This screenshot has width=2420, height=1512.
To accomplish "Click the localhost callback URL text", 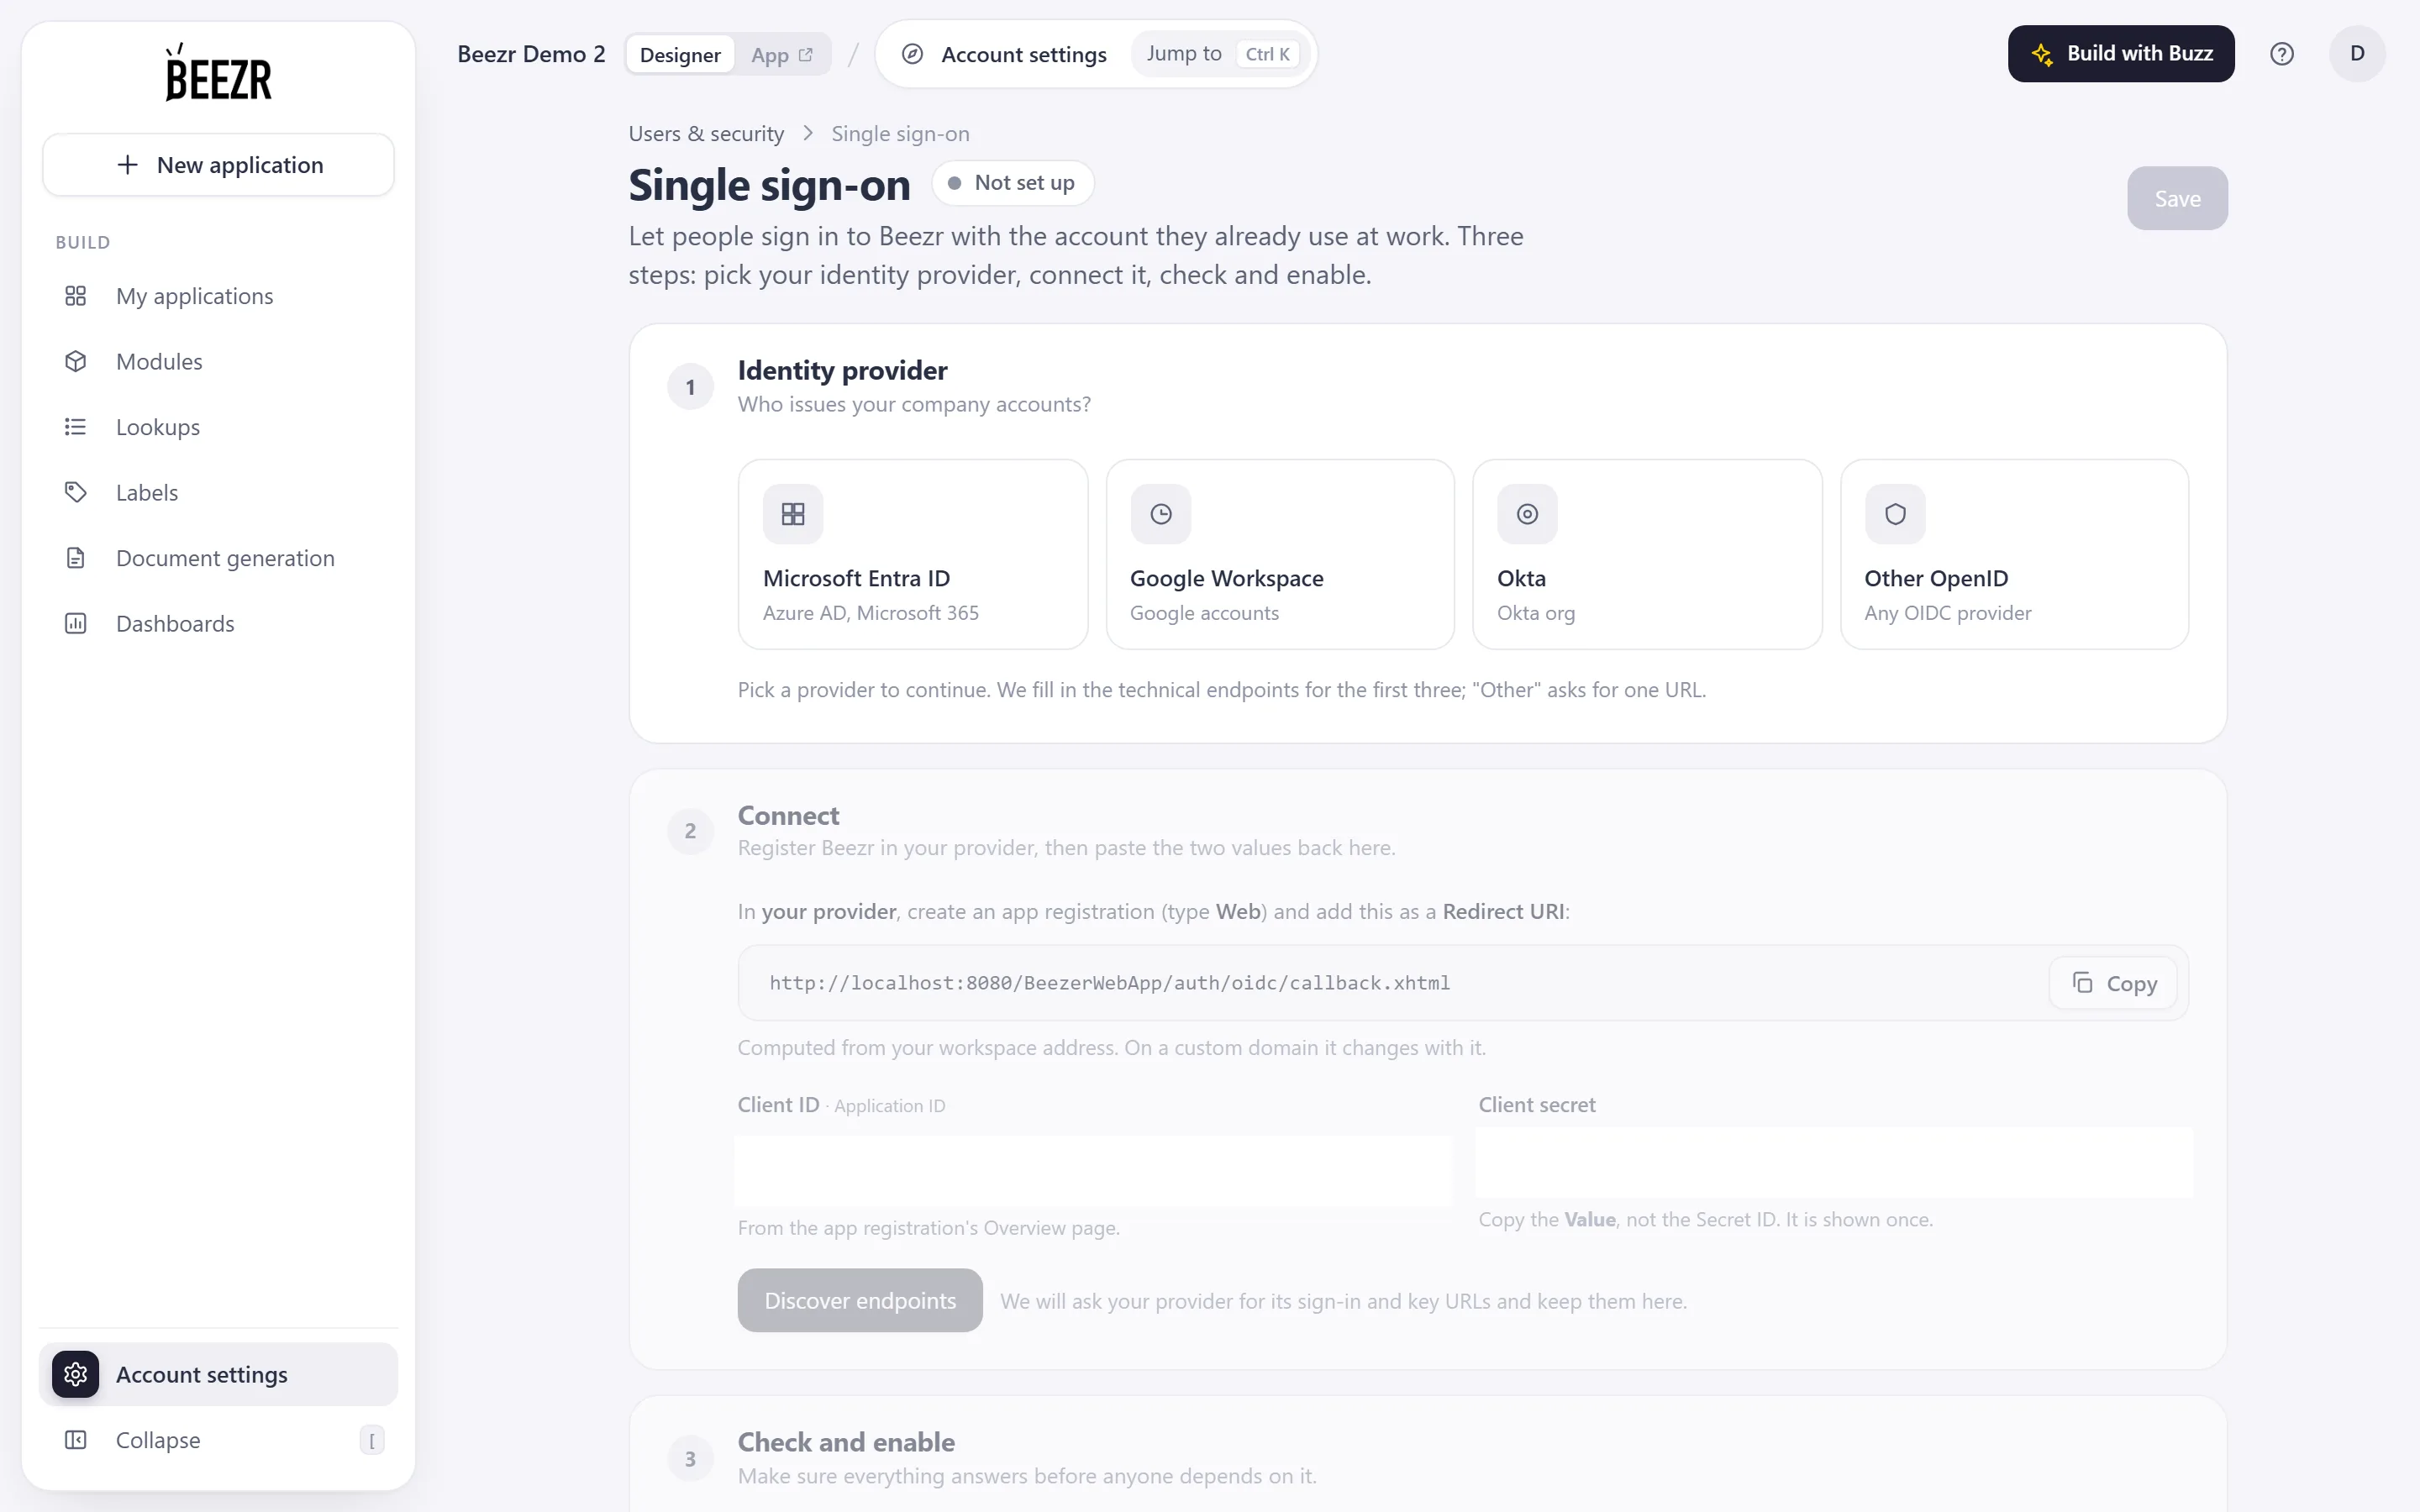I will (x=1109, y=983).
